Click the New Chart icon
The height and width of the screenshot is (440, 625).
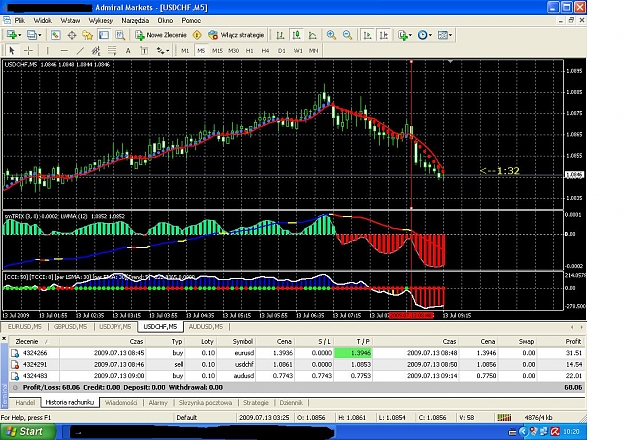click(x=11, y=35)
